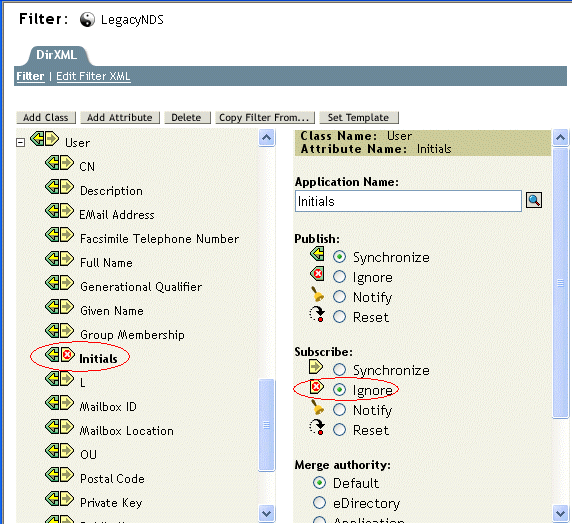Select the Mailbox Location attribute label
Screen dimensions: 572x524
126,430
